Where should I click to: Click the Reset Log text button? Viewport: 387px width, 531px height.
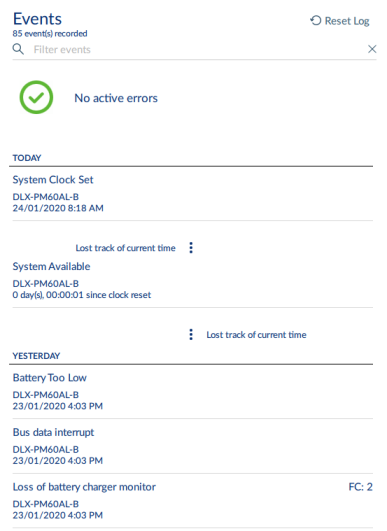[347, 21]
